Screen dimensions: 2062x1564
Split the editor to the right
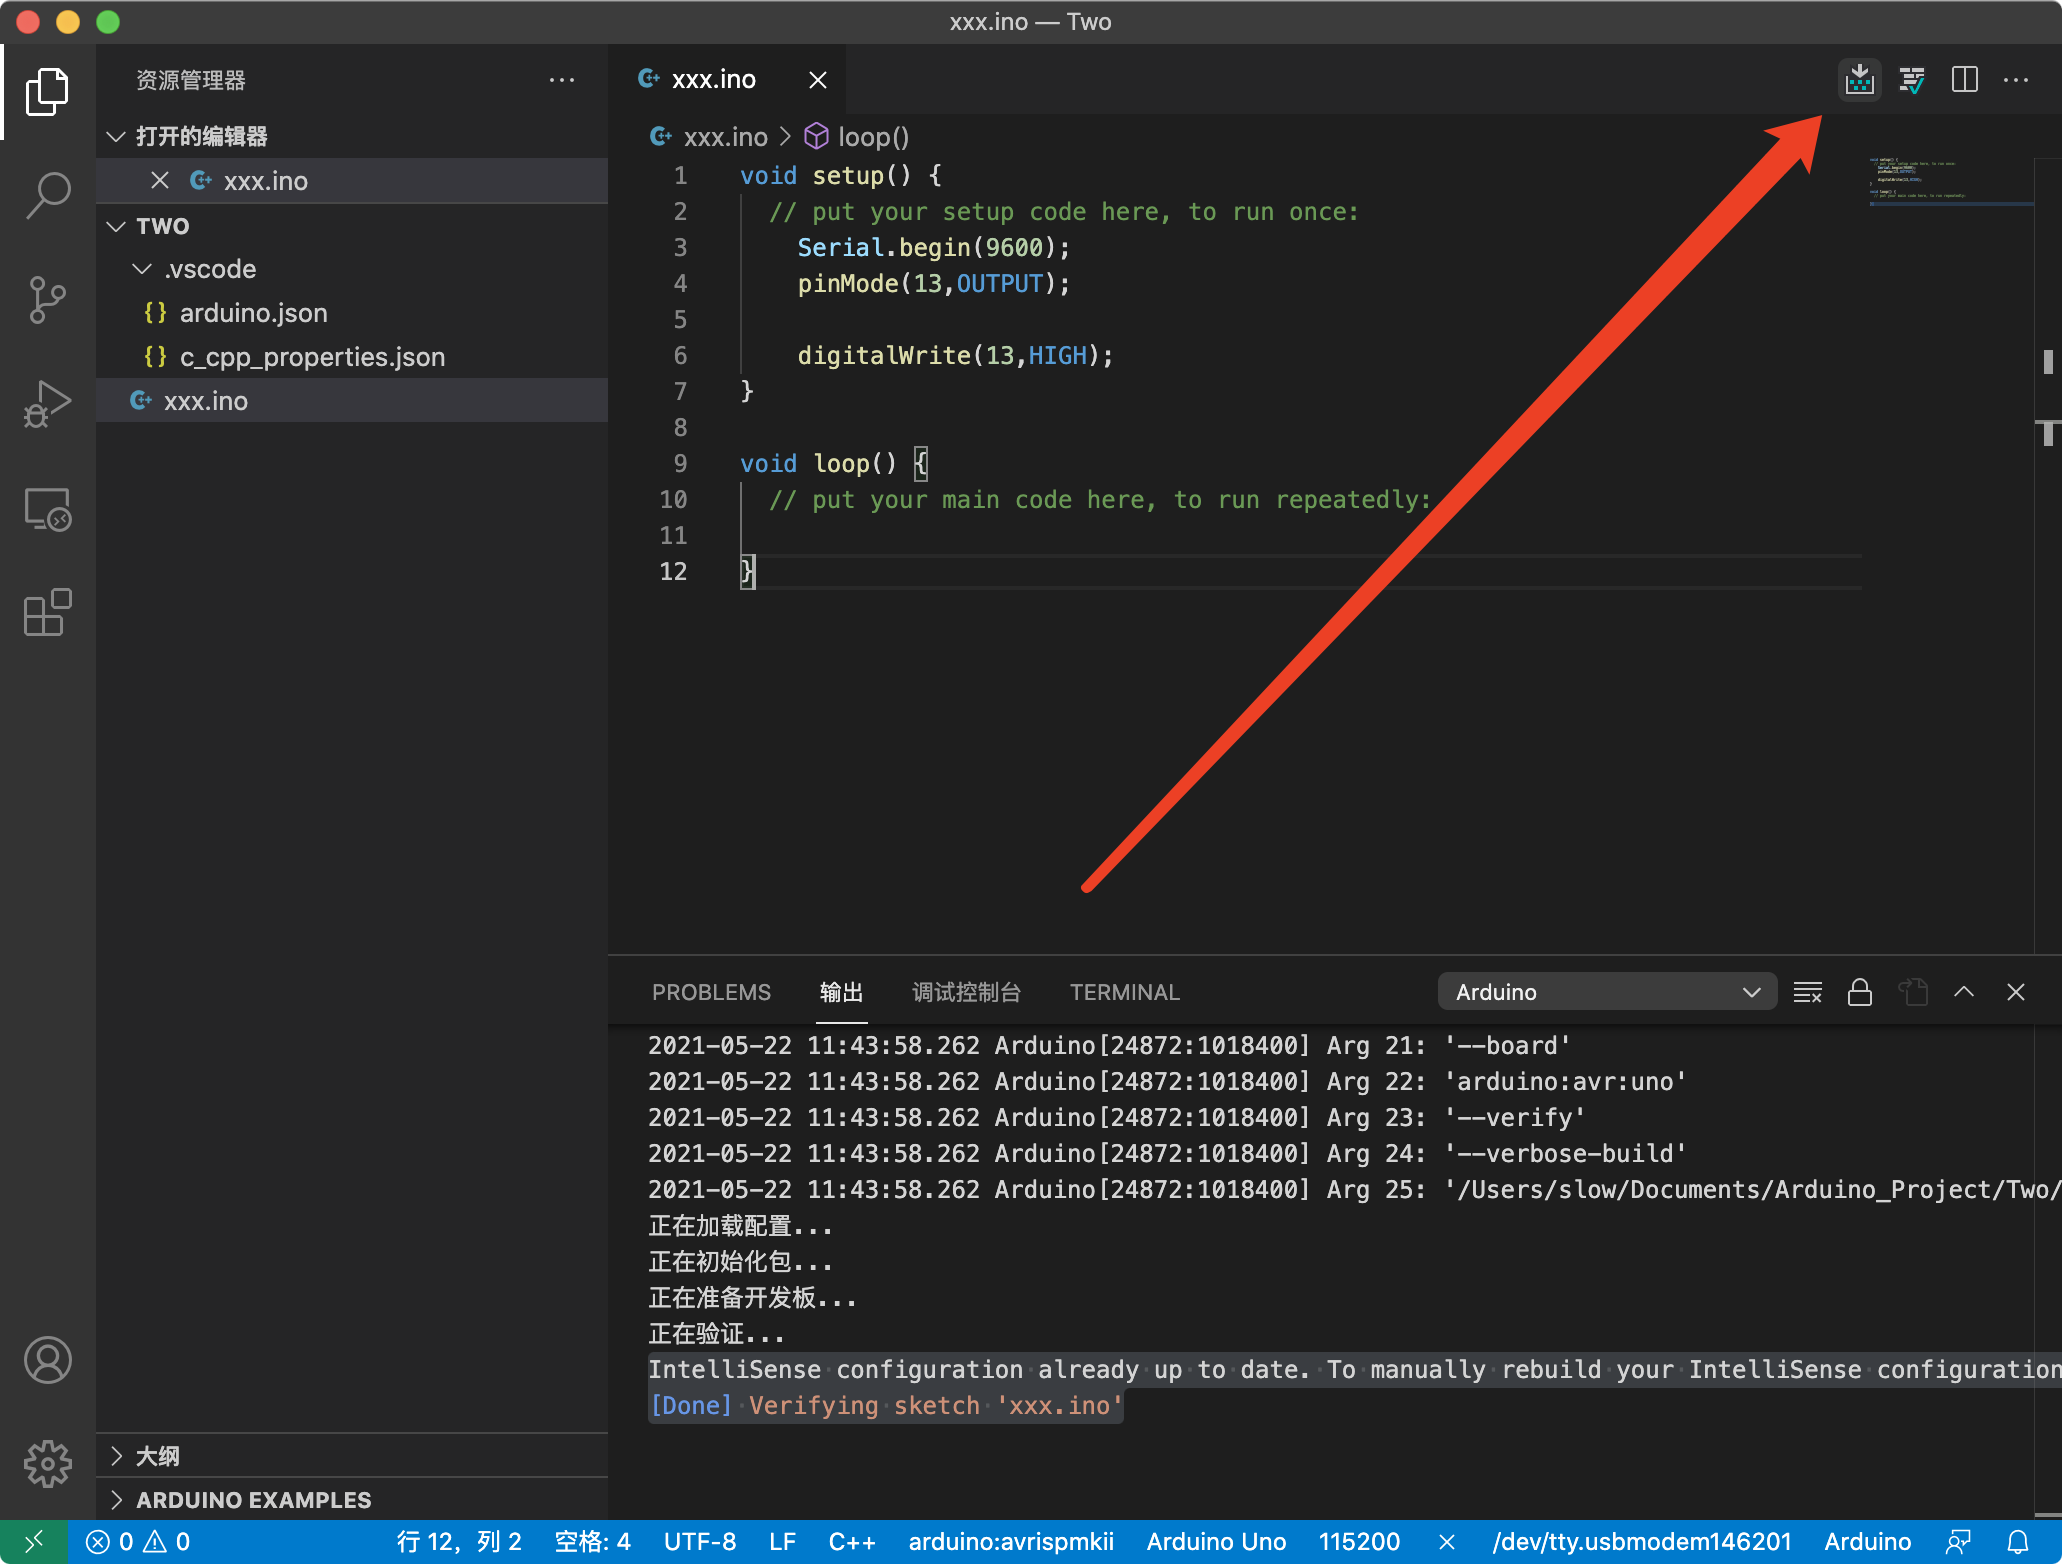1964,80
